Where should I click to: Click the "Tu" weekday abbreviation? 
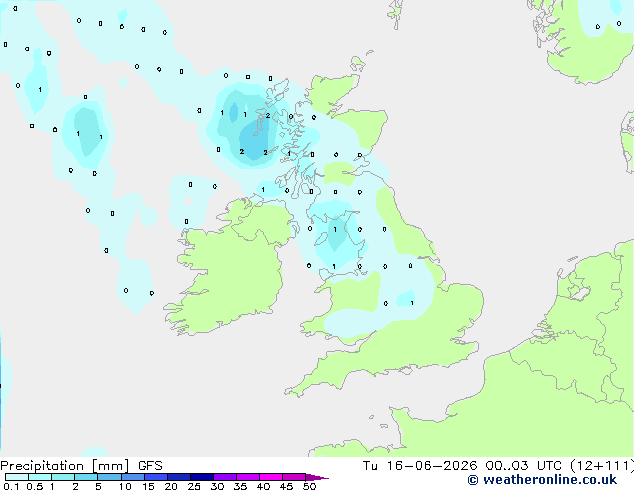370,466
